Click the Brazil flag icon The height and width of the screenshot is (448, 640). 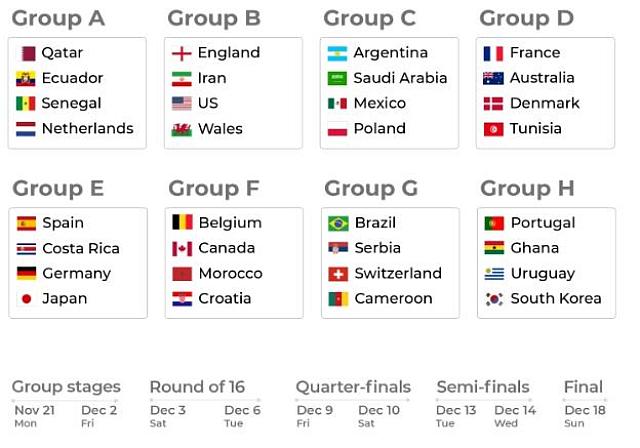(x=338, y=223)
